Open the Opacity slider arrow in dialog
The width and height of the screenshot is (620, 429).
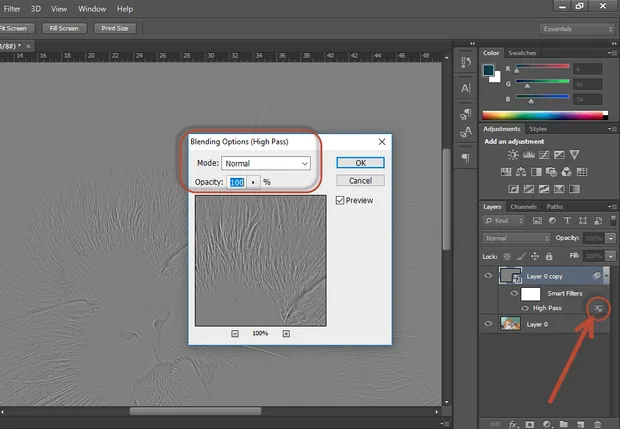point(253,182)
